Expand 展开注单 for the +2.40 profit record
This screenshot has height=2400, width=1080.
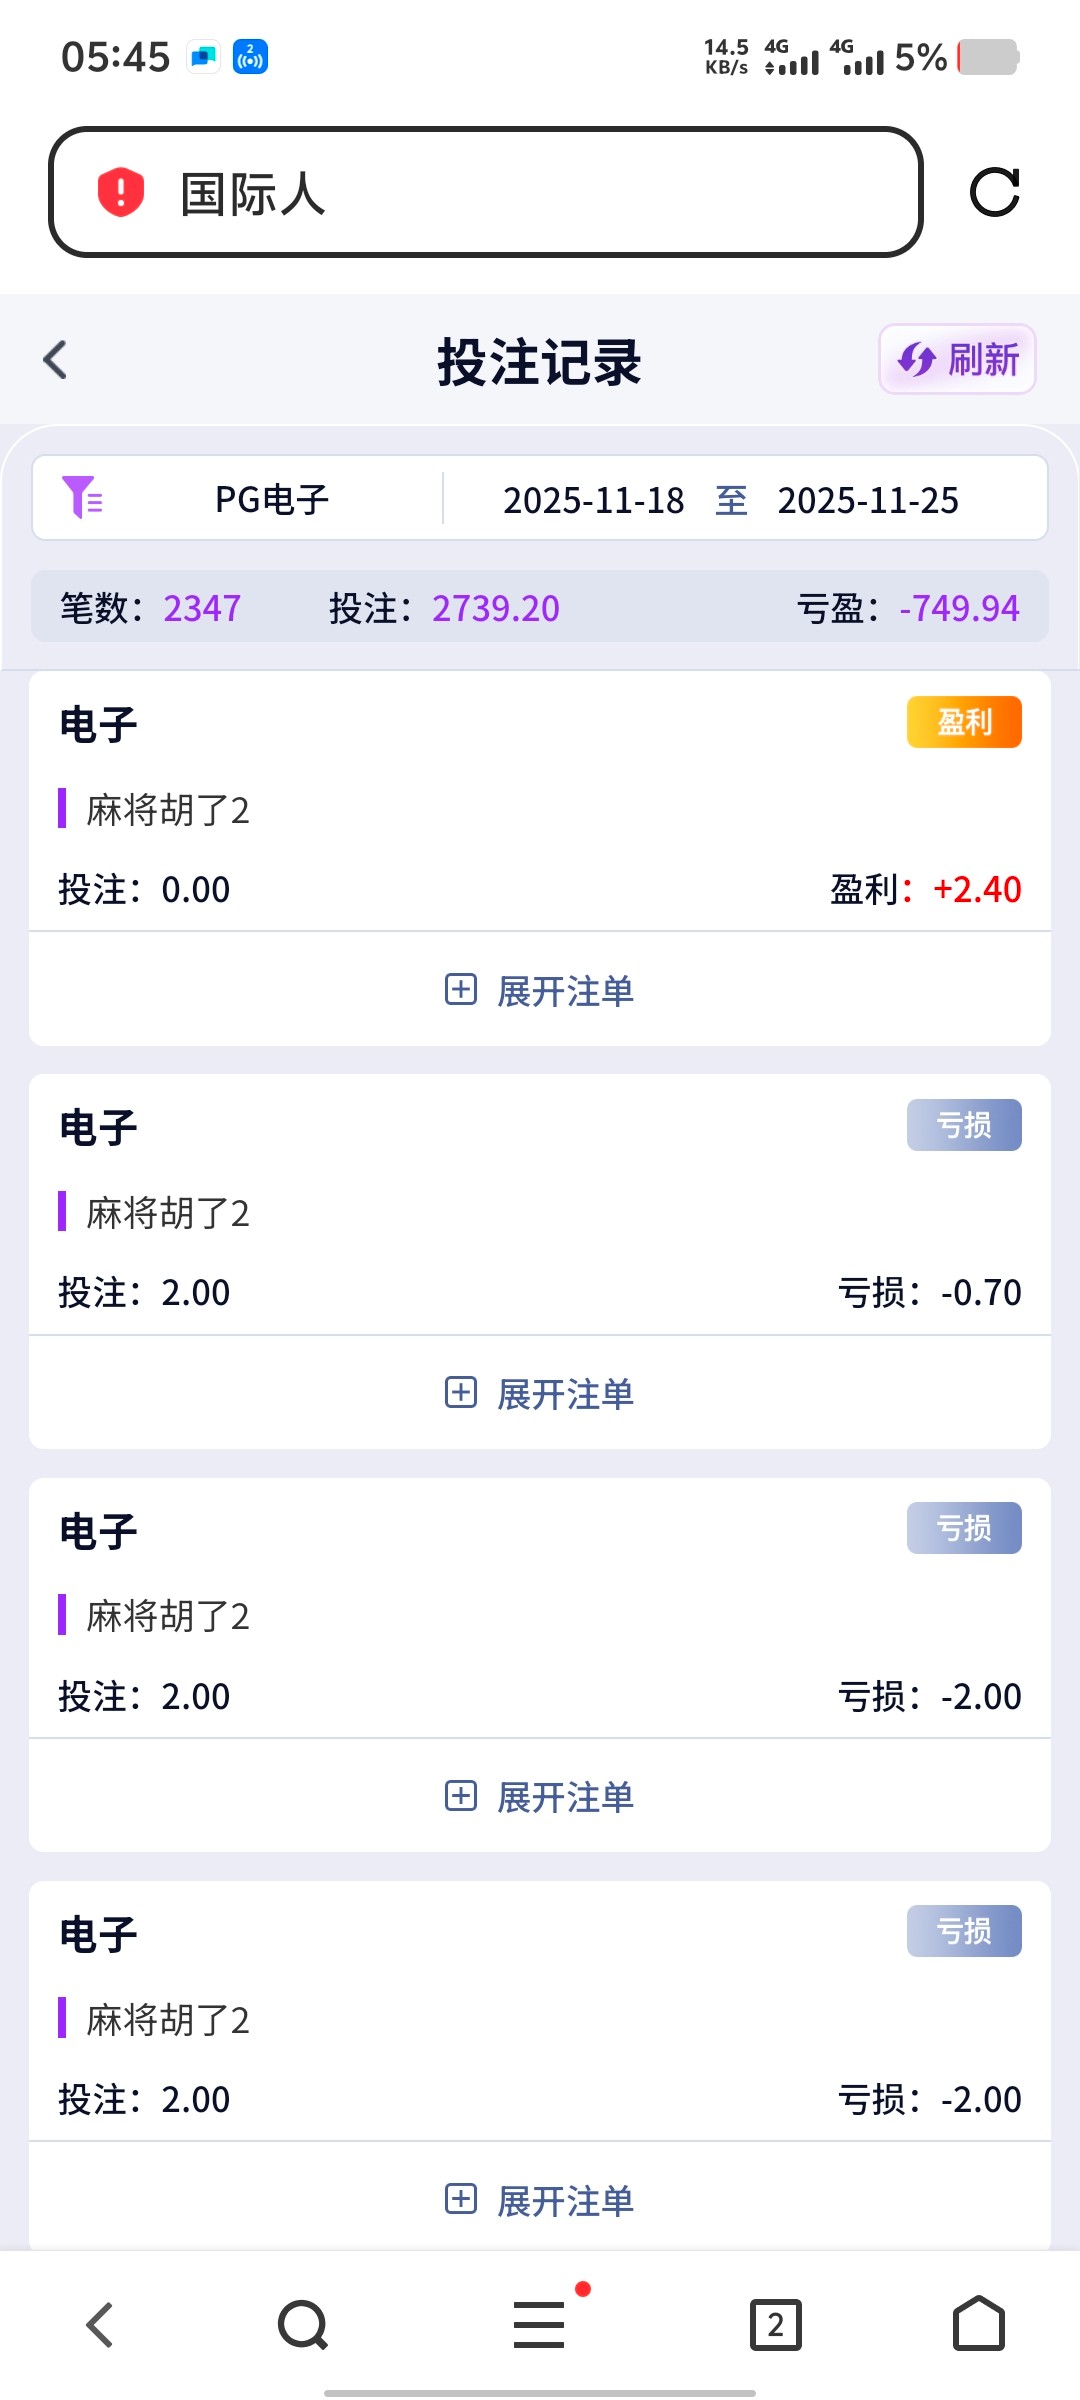[540, 991]
